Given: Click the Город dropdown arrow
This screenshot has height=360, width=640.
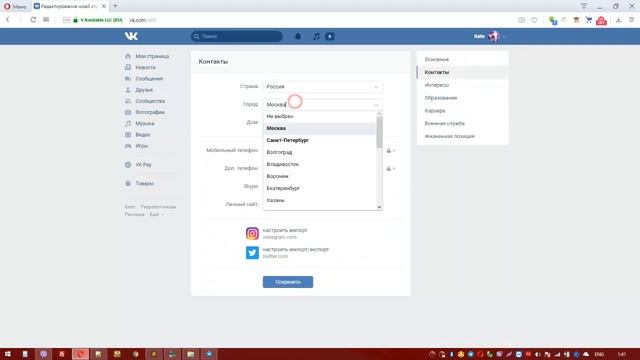Looking at the screenshot, I should pyautogui.click(x=376, y=105).
